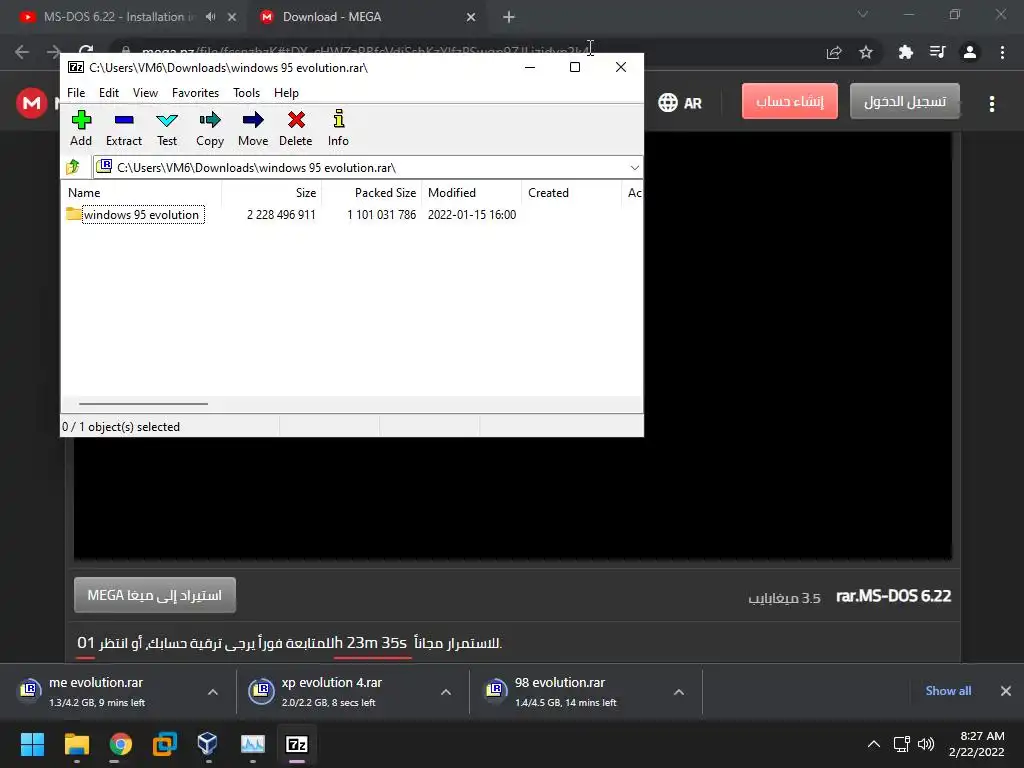The height and width of the screenshot is (768, 1024).
Task: Click the 7-Zip taskbar icon
Action: [x=296, y=744]
